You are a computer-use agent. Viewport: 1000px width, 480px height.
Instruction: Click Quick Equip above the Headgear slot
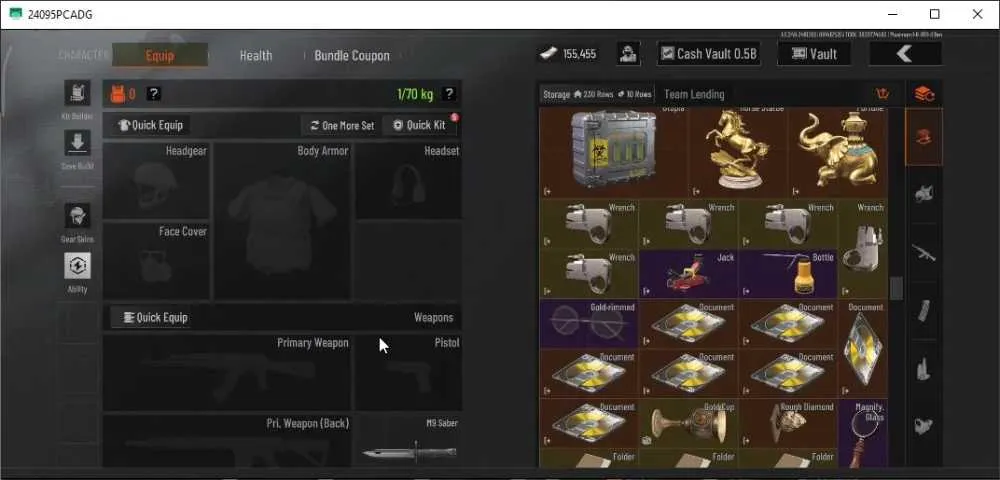151,126
